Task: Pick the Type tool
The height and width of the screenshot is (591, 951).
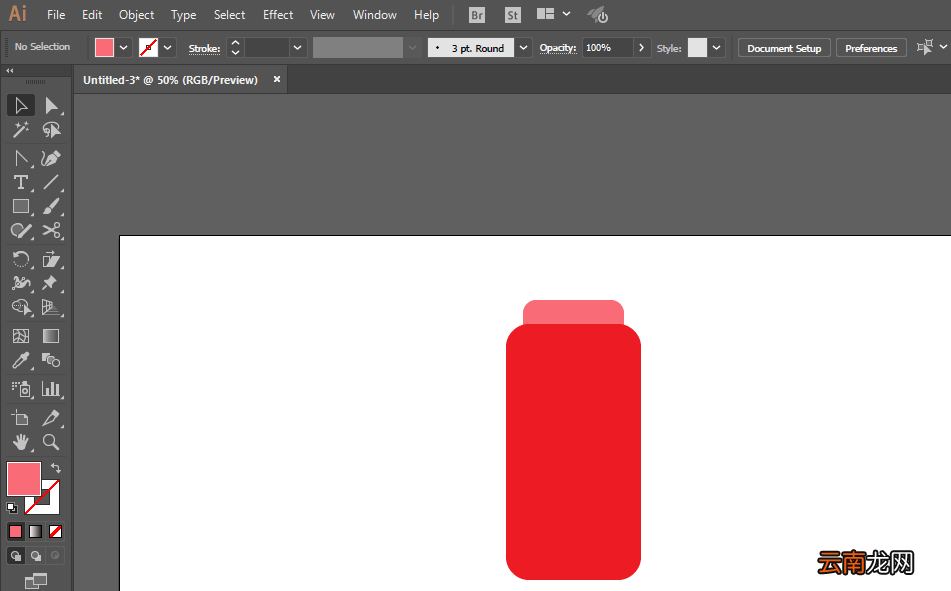Action: 21,182
